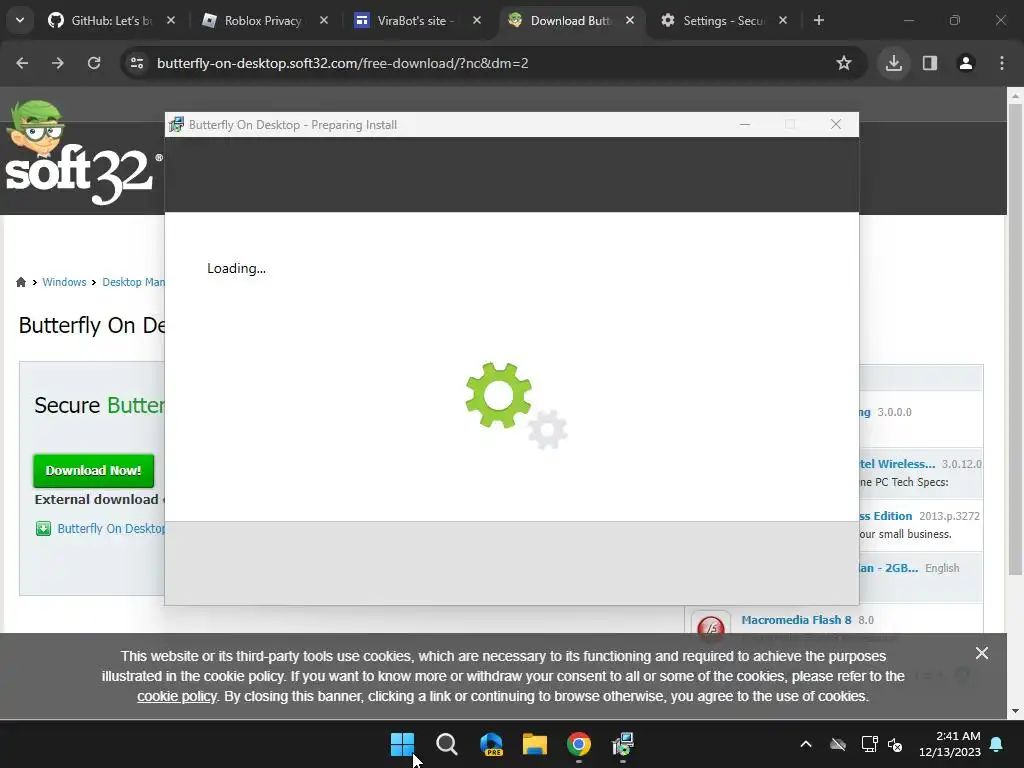This screenshot has width=1024, height=768.
Task: Close the Settings tab
Action: pos(782,20)
